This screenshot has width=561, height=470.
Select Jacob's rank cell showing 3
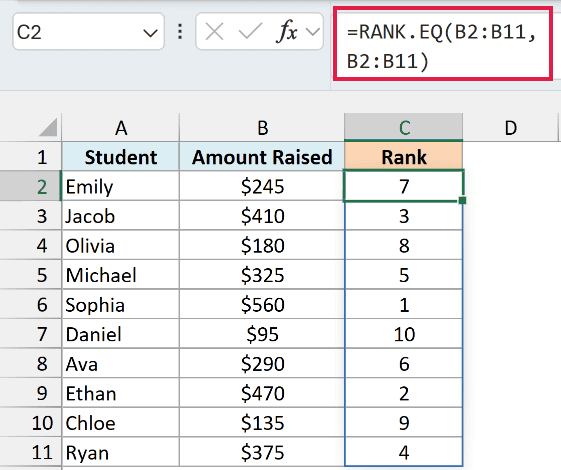click(x=404, y=216)
